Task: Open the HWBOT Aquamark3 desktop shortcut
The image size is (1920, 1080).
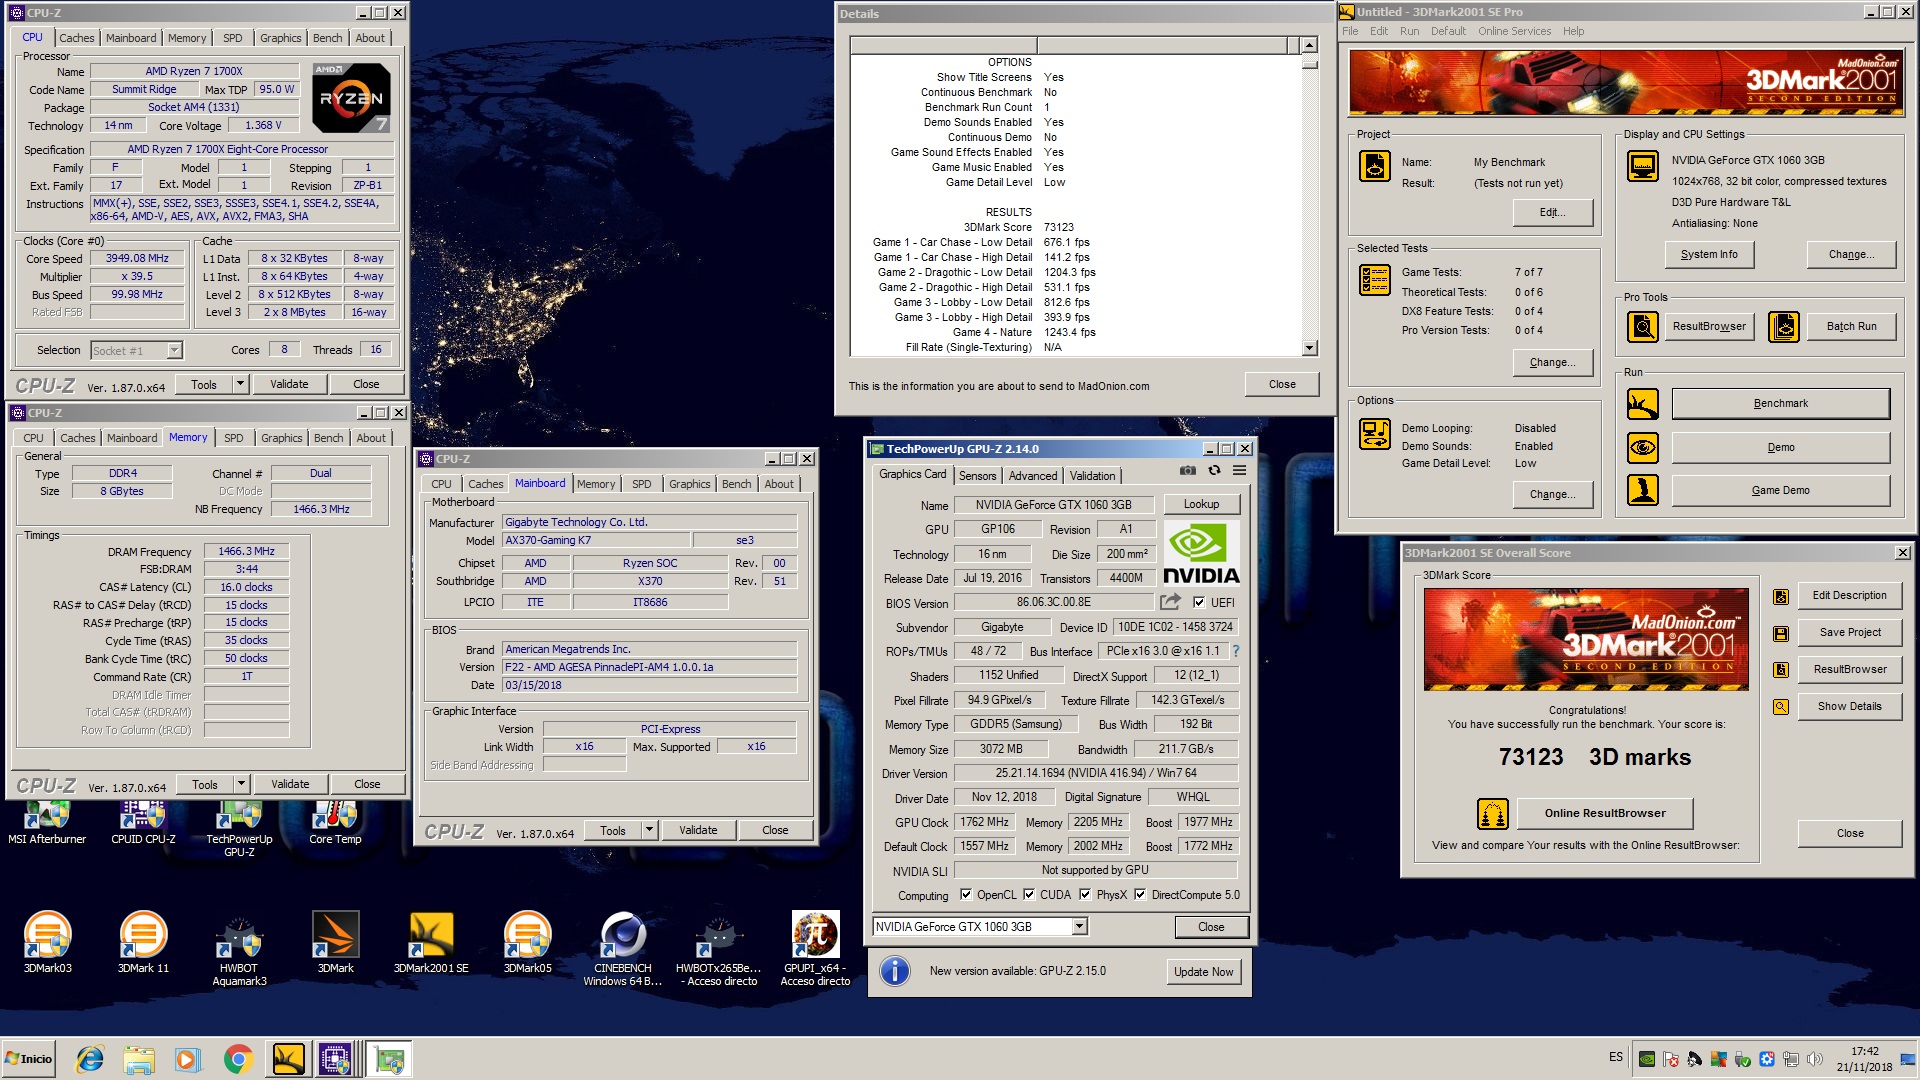Action: pyautogui.click(x=239, y=949)
